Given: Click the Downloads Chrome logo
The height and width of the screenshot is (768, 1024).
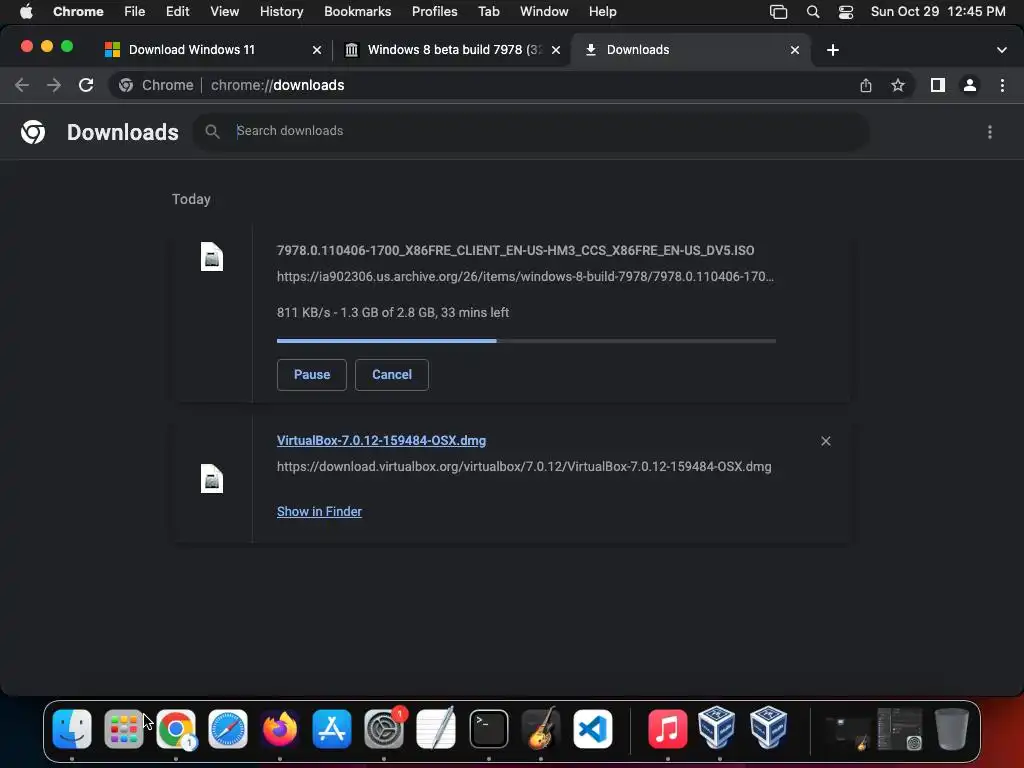Looking at the screenshot, I should [33, 132].
